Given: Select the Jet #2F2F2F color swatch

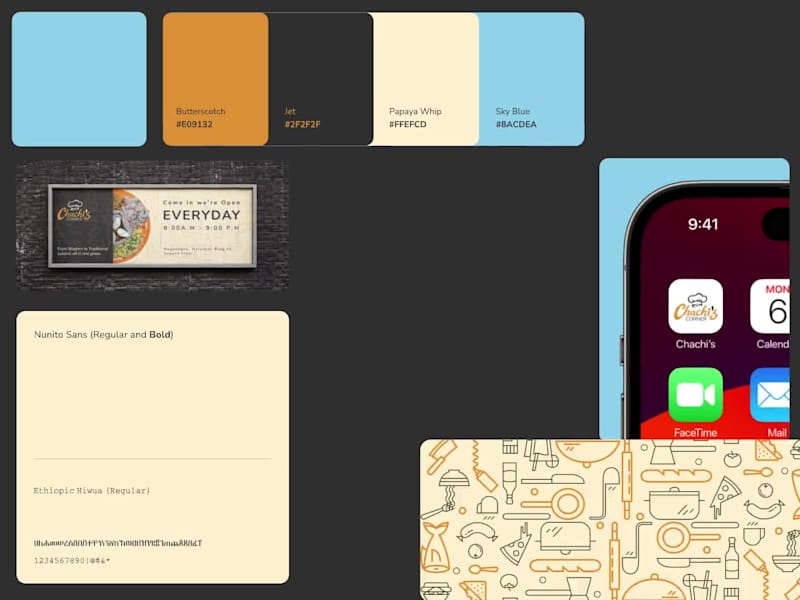Looking at the screenshot, I should pos(321,79).
